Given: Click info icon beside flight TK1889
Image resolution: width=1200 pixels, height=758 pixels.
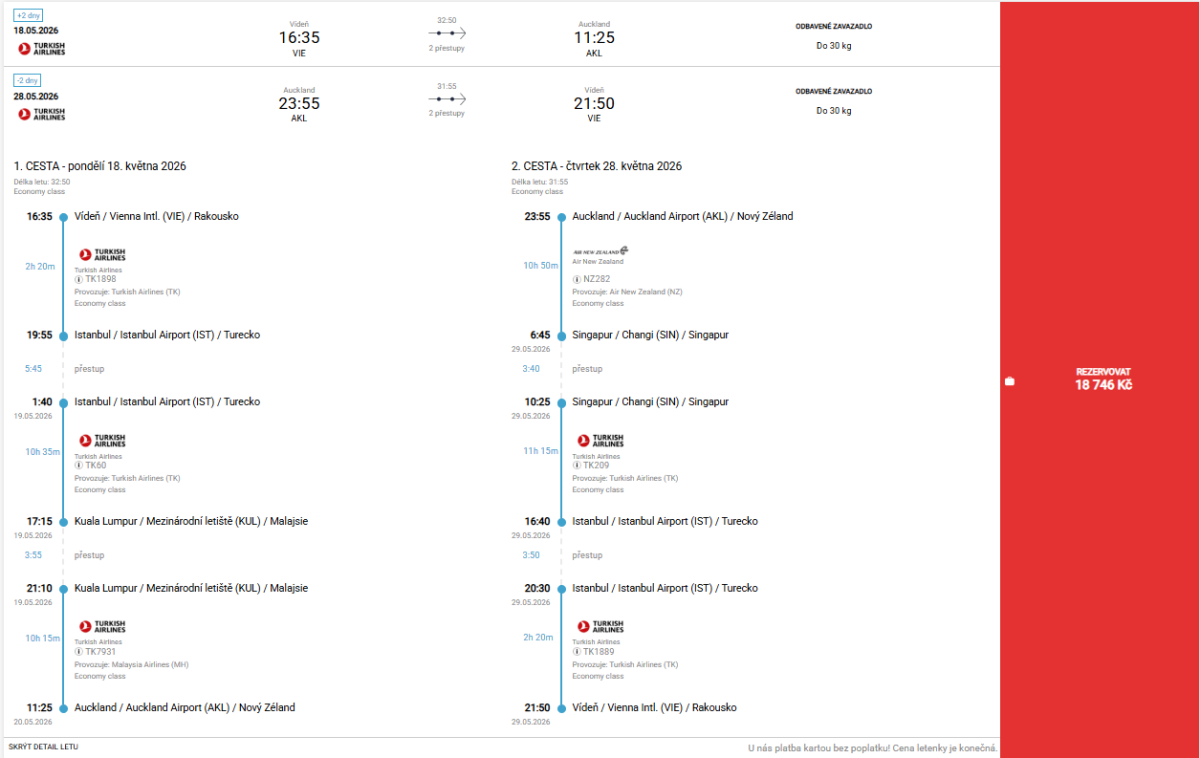Looking at the screenshot, I should 577,652.
